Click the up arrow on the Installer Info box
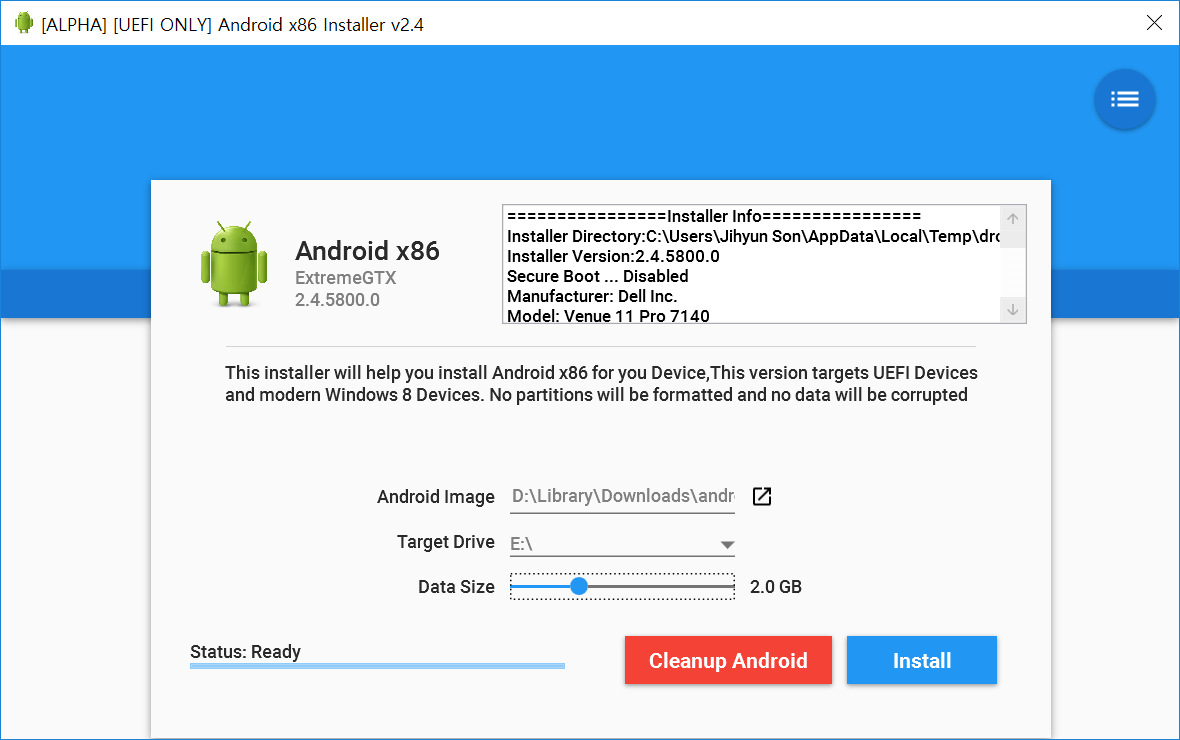The height and width of the screenshot is (740, 1180). [1011, 216]
